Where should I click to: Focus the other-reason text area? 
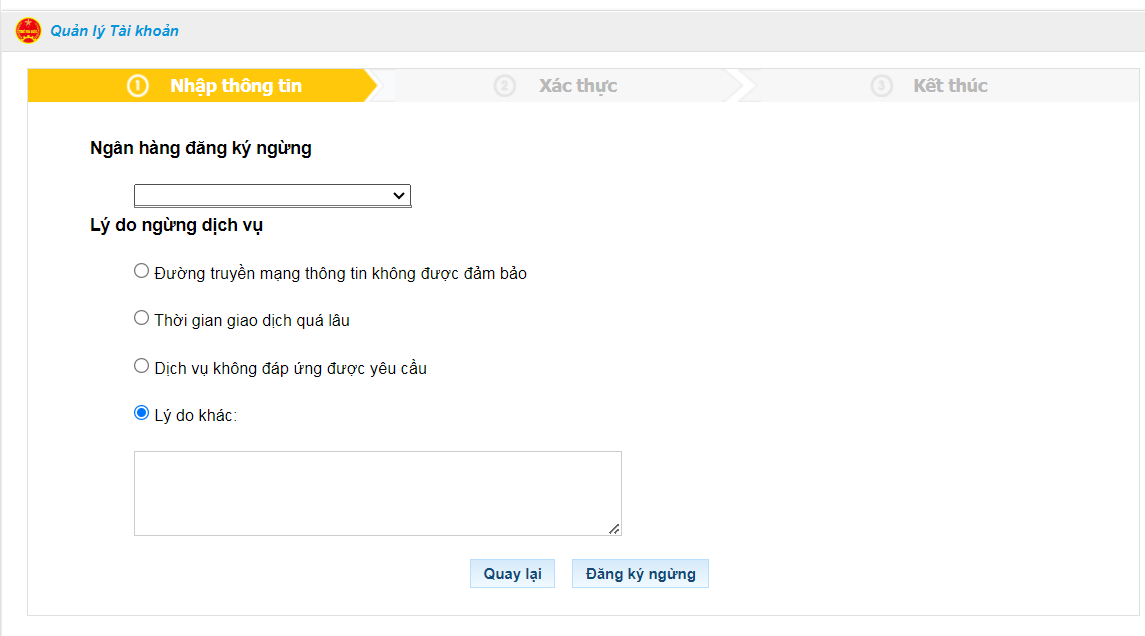(377, 493)
